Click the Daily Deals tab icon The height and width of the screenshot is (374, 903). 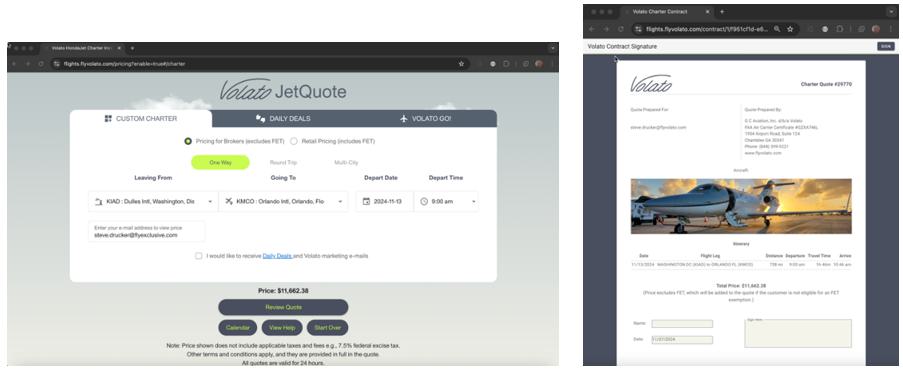260,119
